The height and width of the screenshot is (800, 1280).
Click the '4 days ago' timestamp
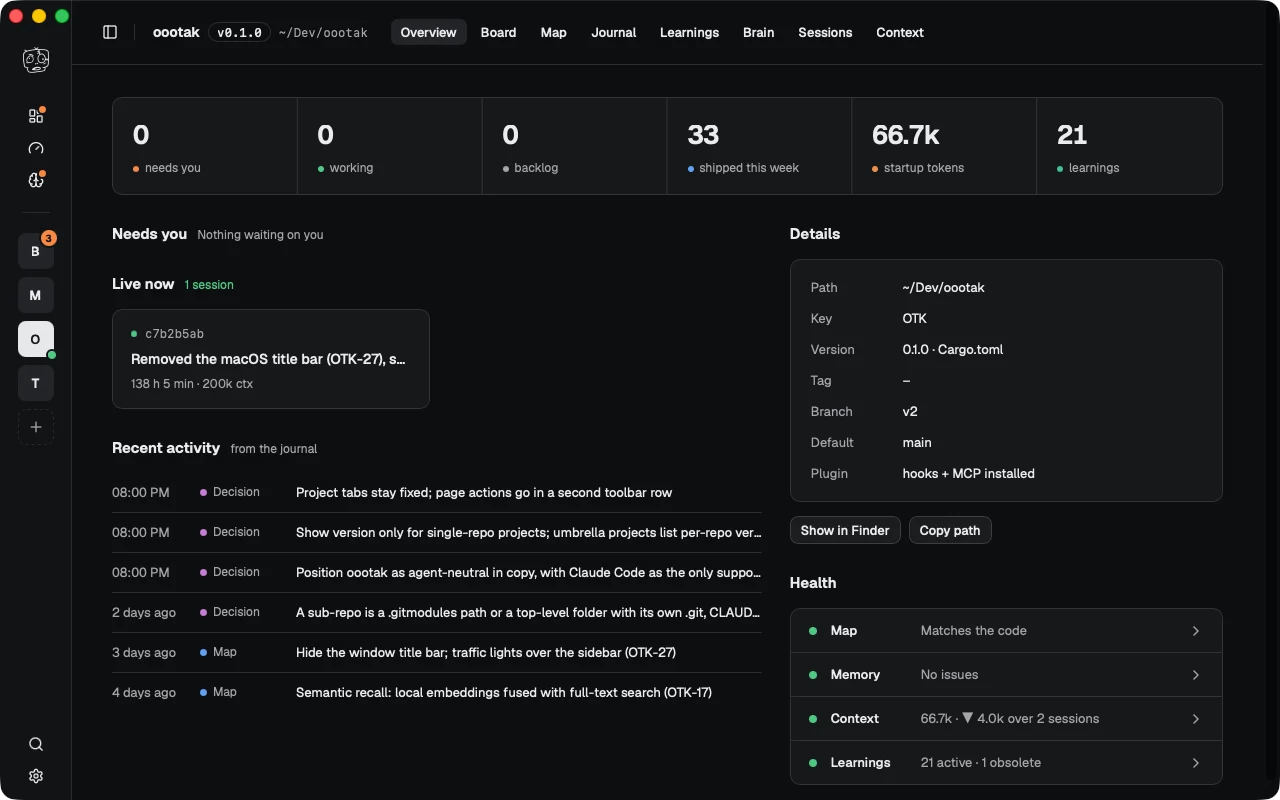coord(144,692)
